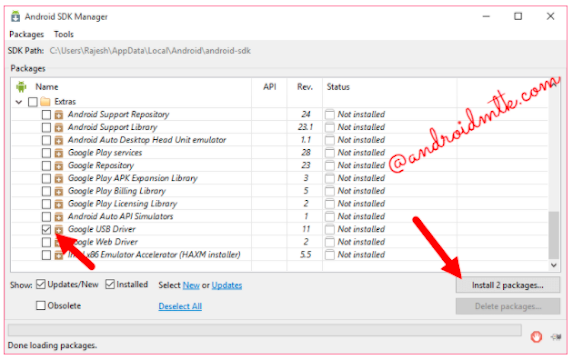Click Google Play APK Expansion Library package icon
573x360 pixels.
(58, 179)
